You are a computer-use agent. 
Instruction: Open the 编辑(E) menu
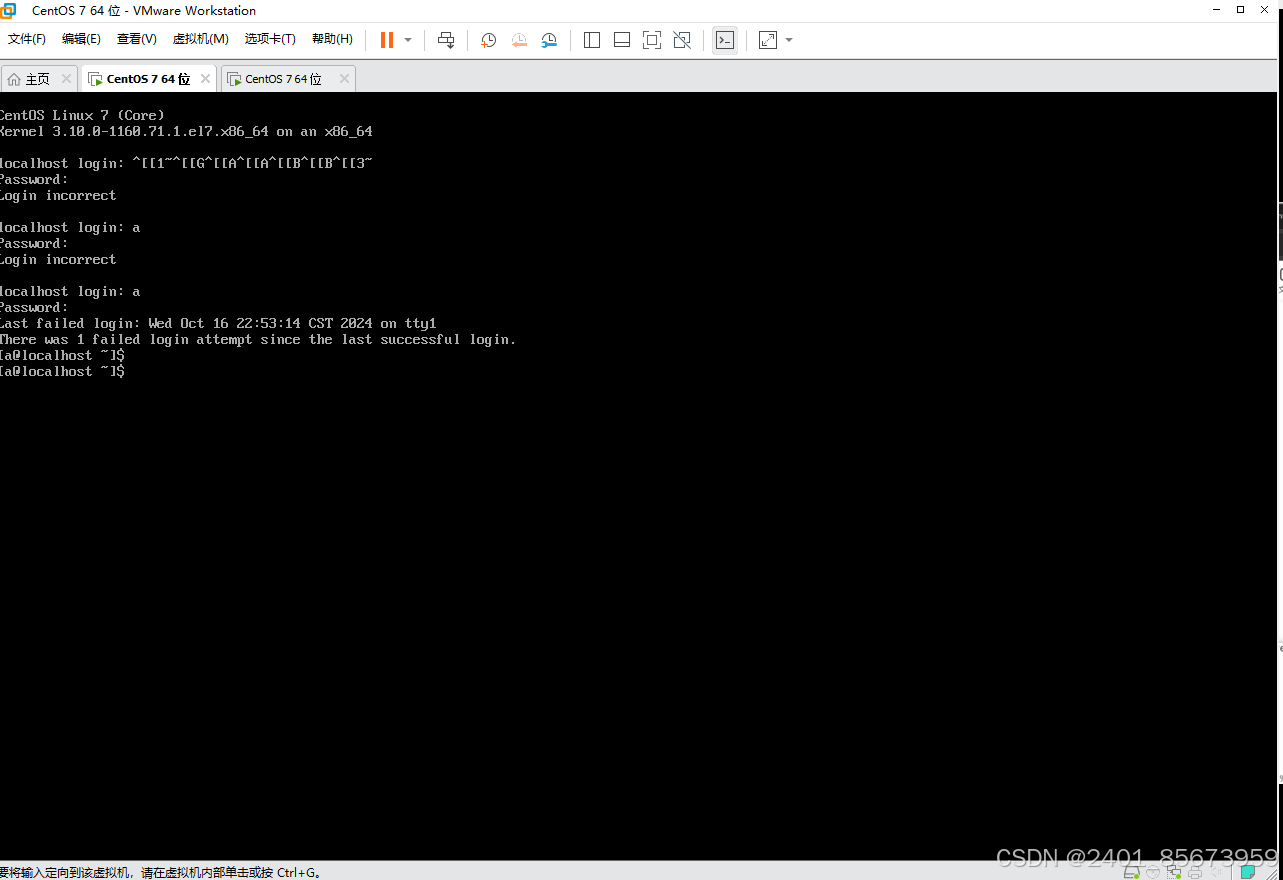click(x=81, y=39)
